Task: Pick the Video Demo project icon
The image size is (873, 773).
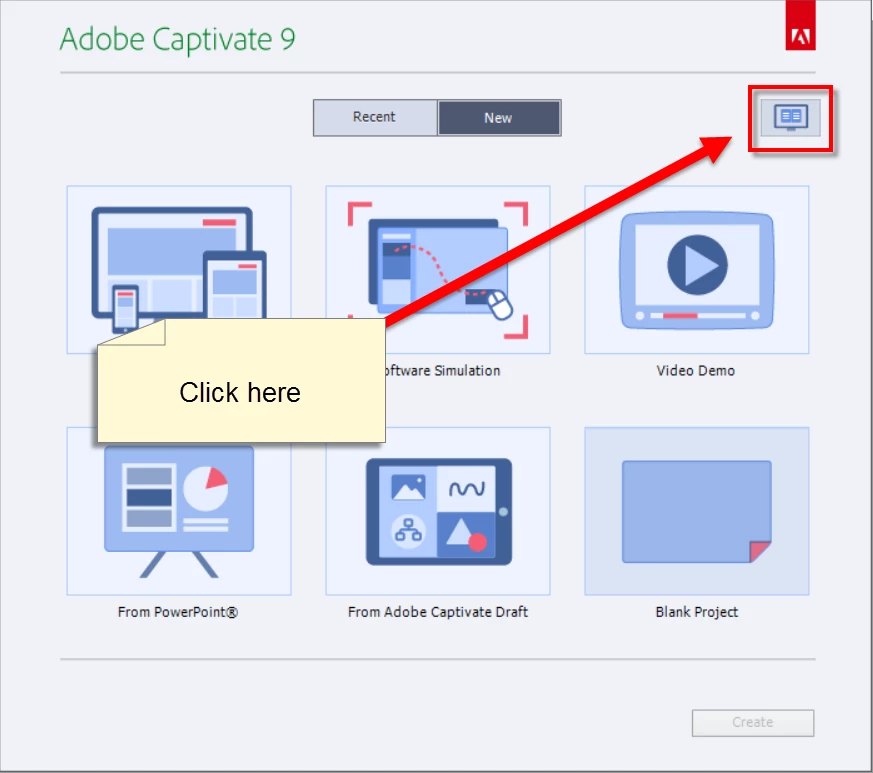Action: tap(697, 270)
